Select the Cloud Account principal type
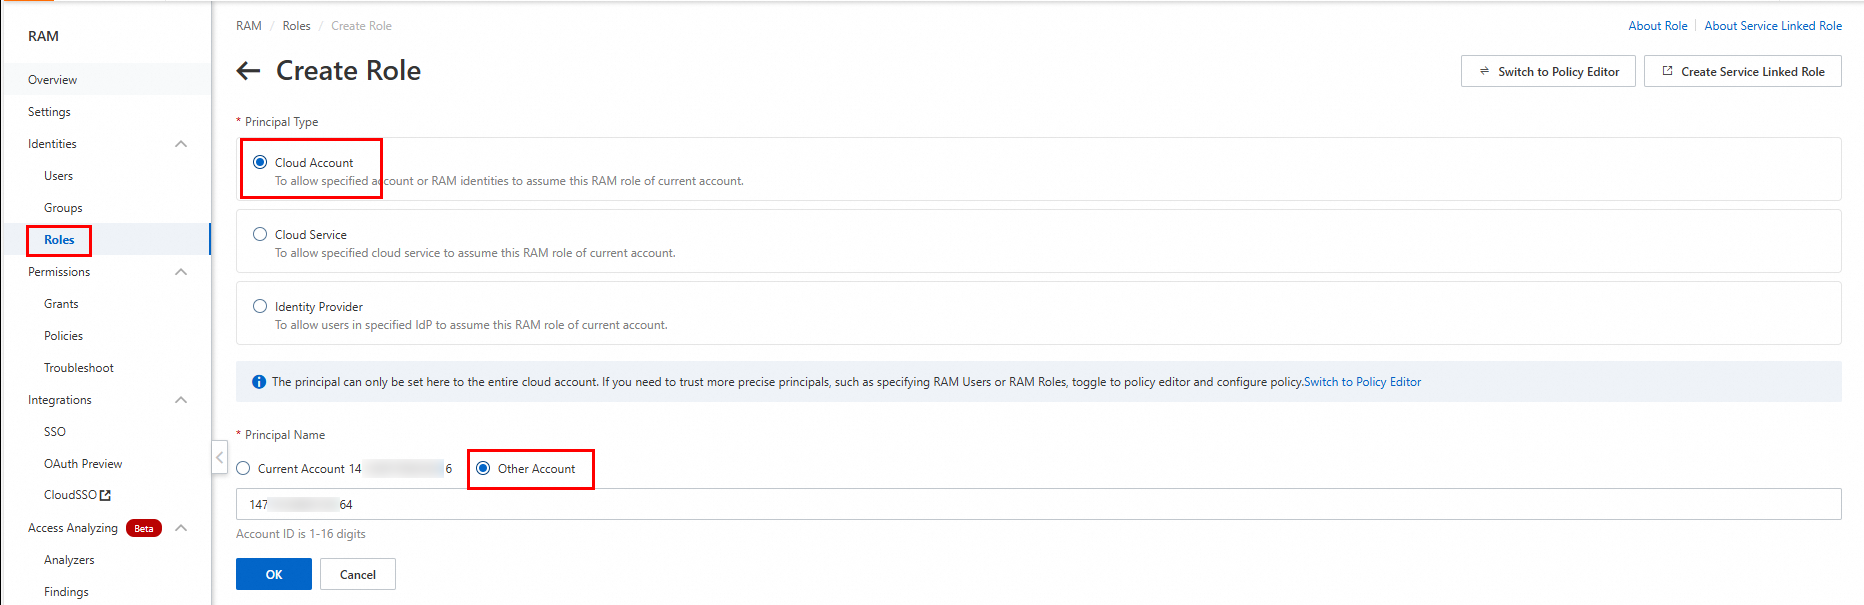1864x605 pixels. click(x=260, y=162)
